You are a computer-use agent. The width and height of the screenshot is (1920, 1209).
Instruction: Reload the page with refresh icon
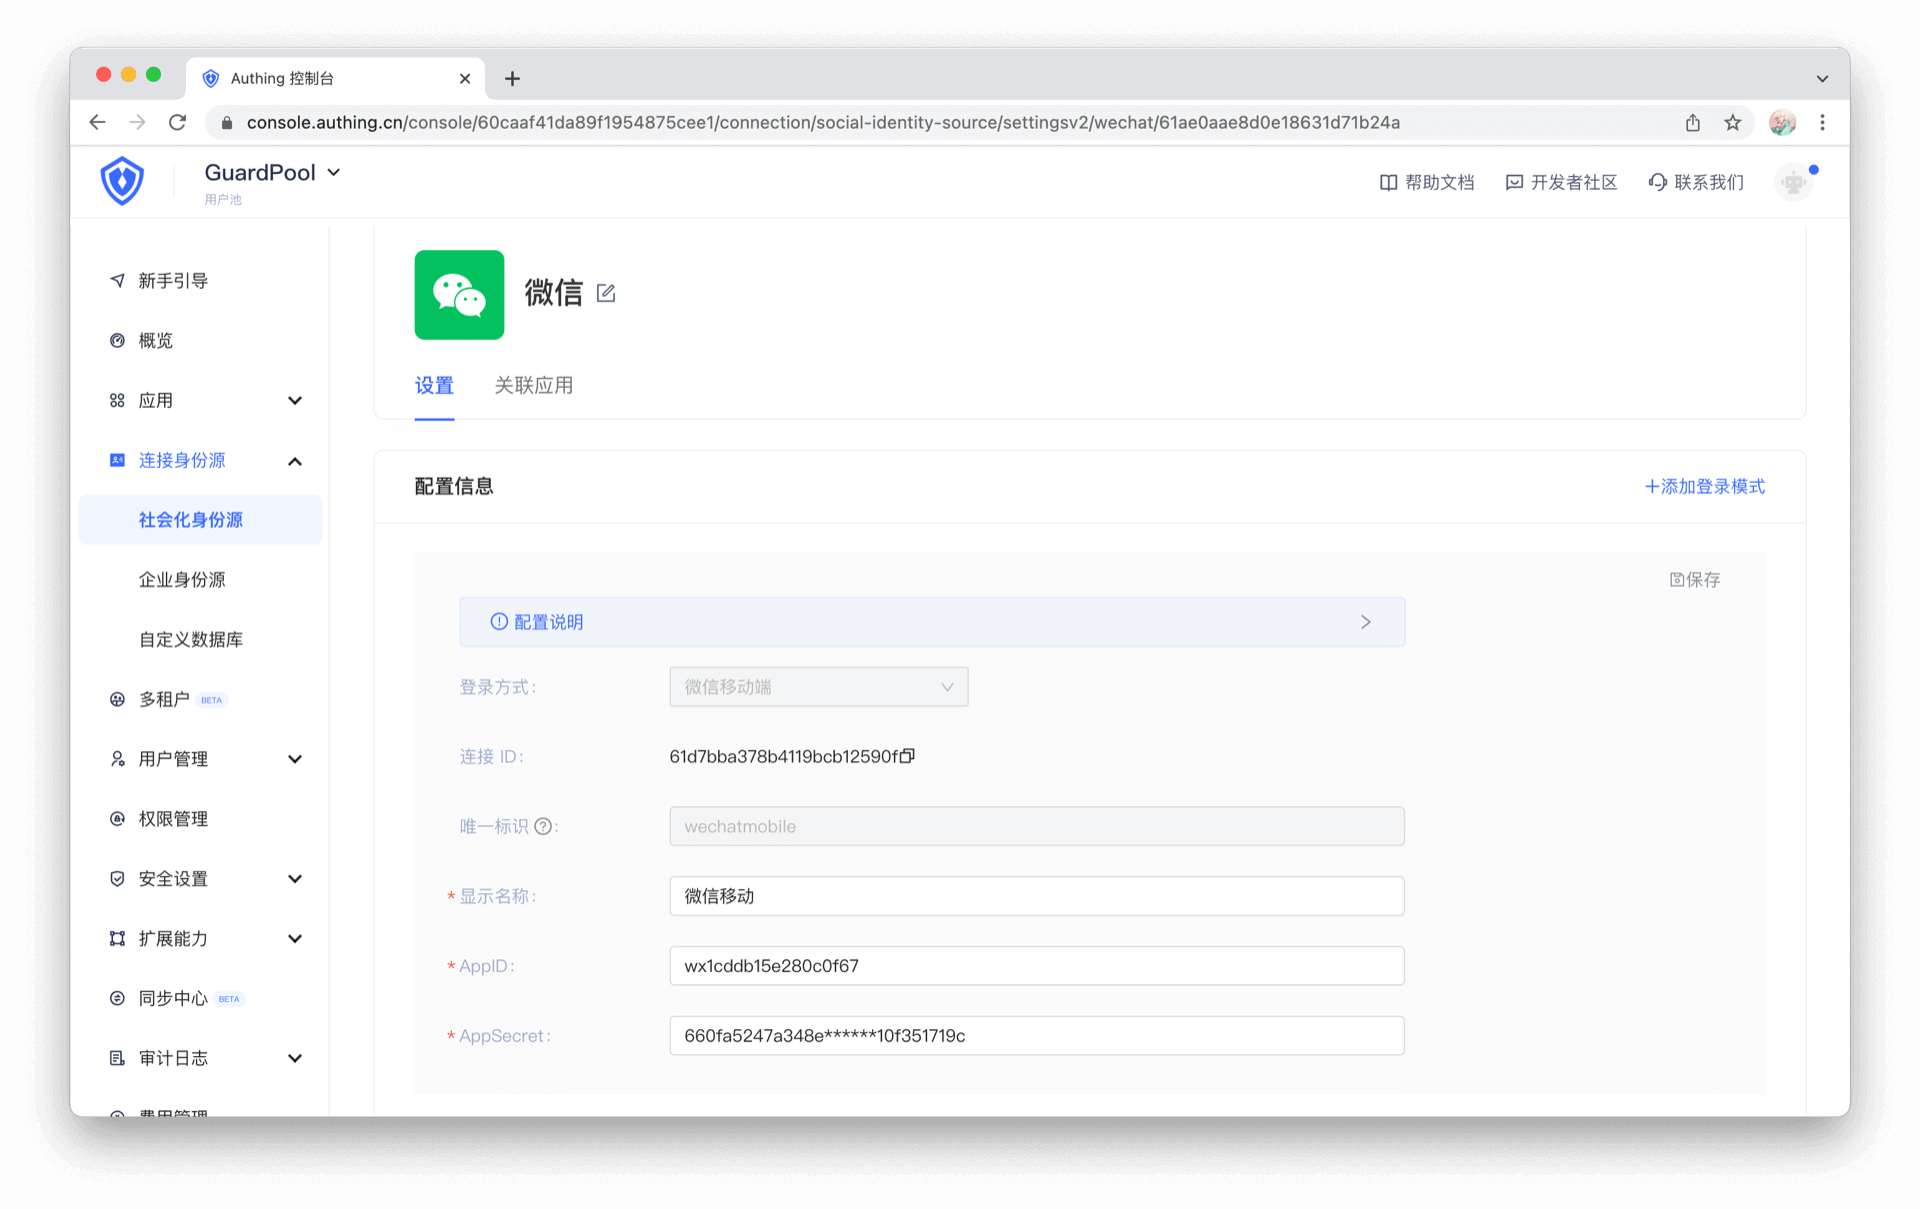pyautogui.click(x=178, y=122)
